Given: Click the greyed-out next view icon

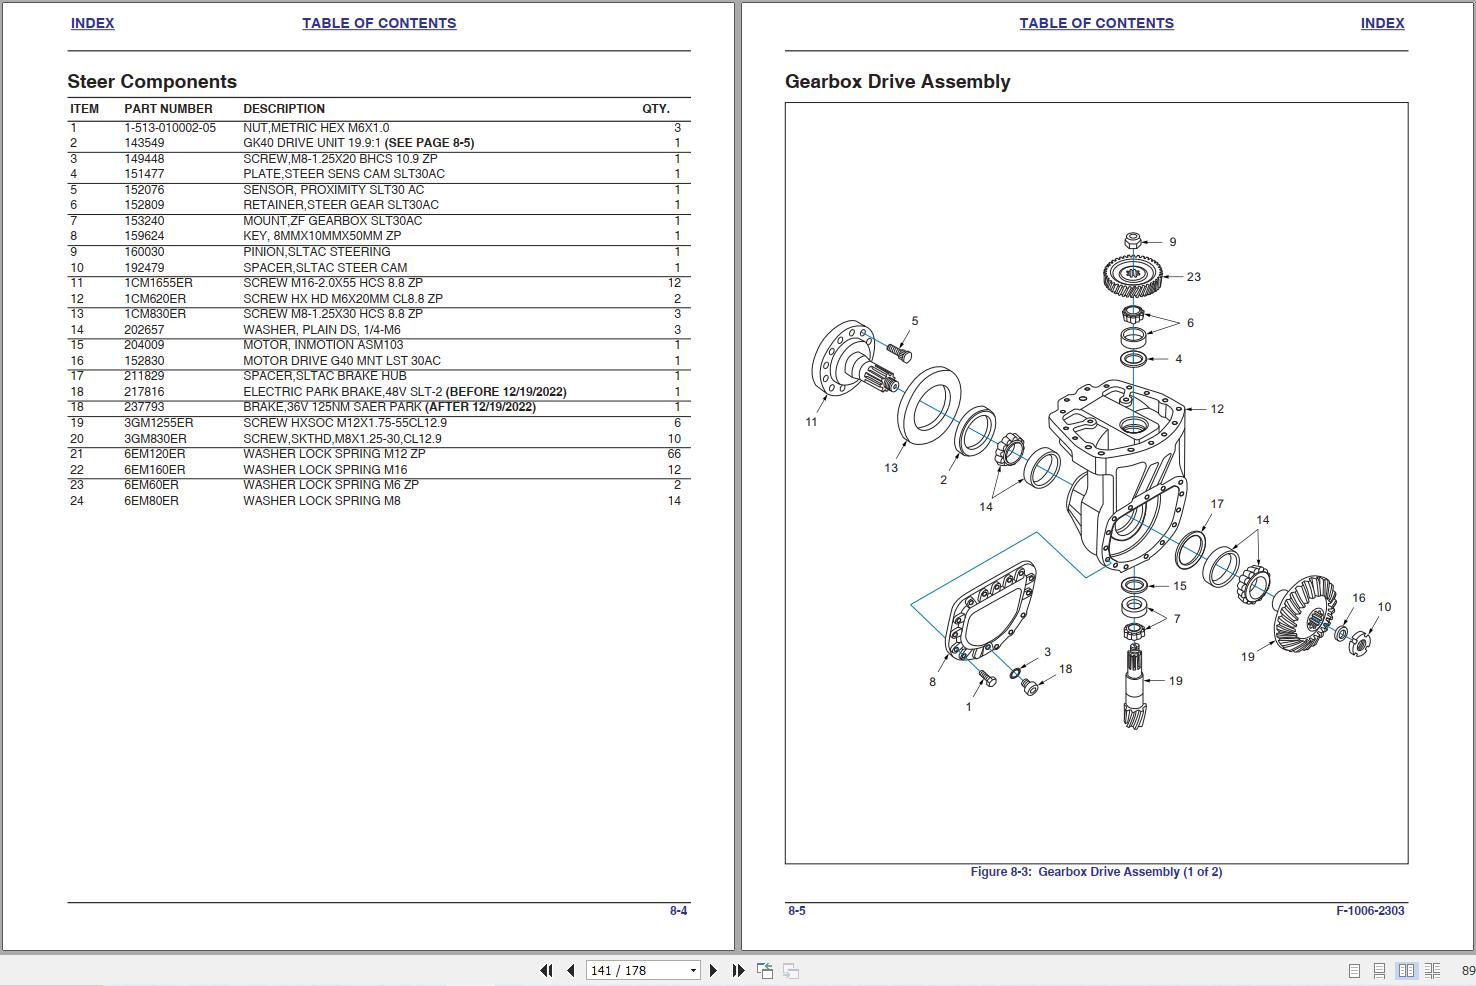Looking at the screenshot, I should click(790, 970).
